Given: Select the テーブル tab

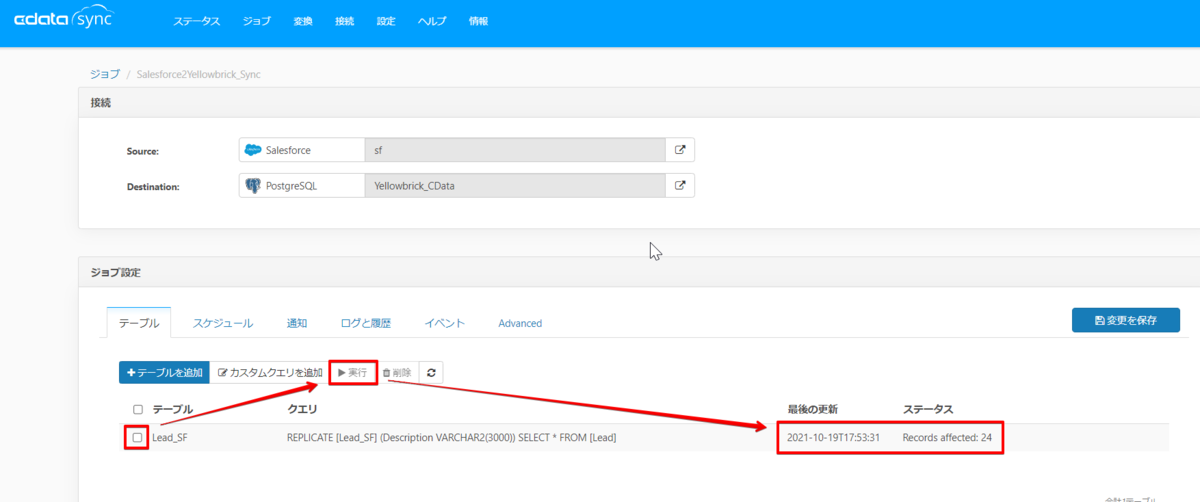Looking at the screenshot, I should 138,323.
